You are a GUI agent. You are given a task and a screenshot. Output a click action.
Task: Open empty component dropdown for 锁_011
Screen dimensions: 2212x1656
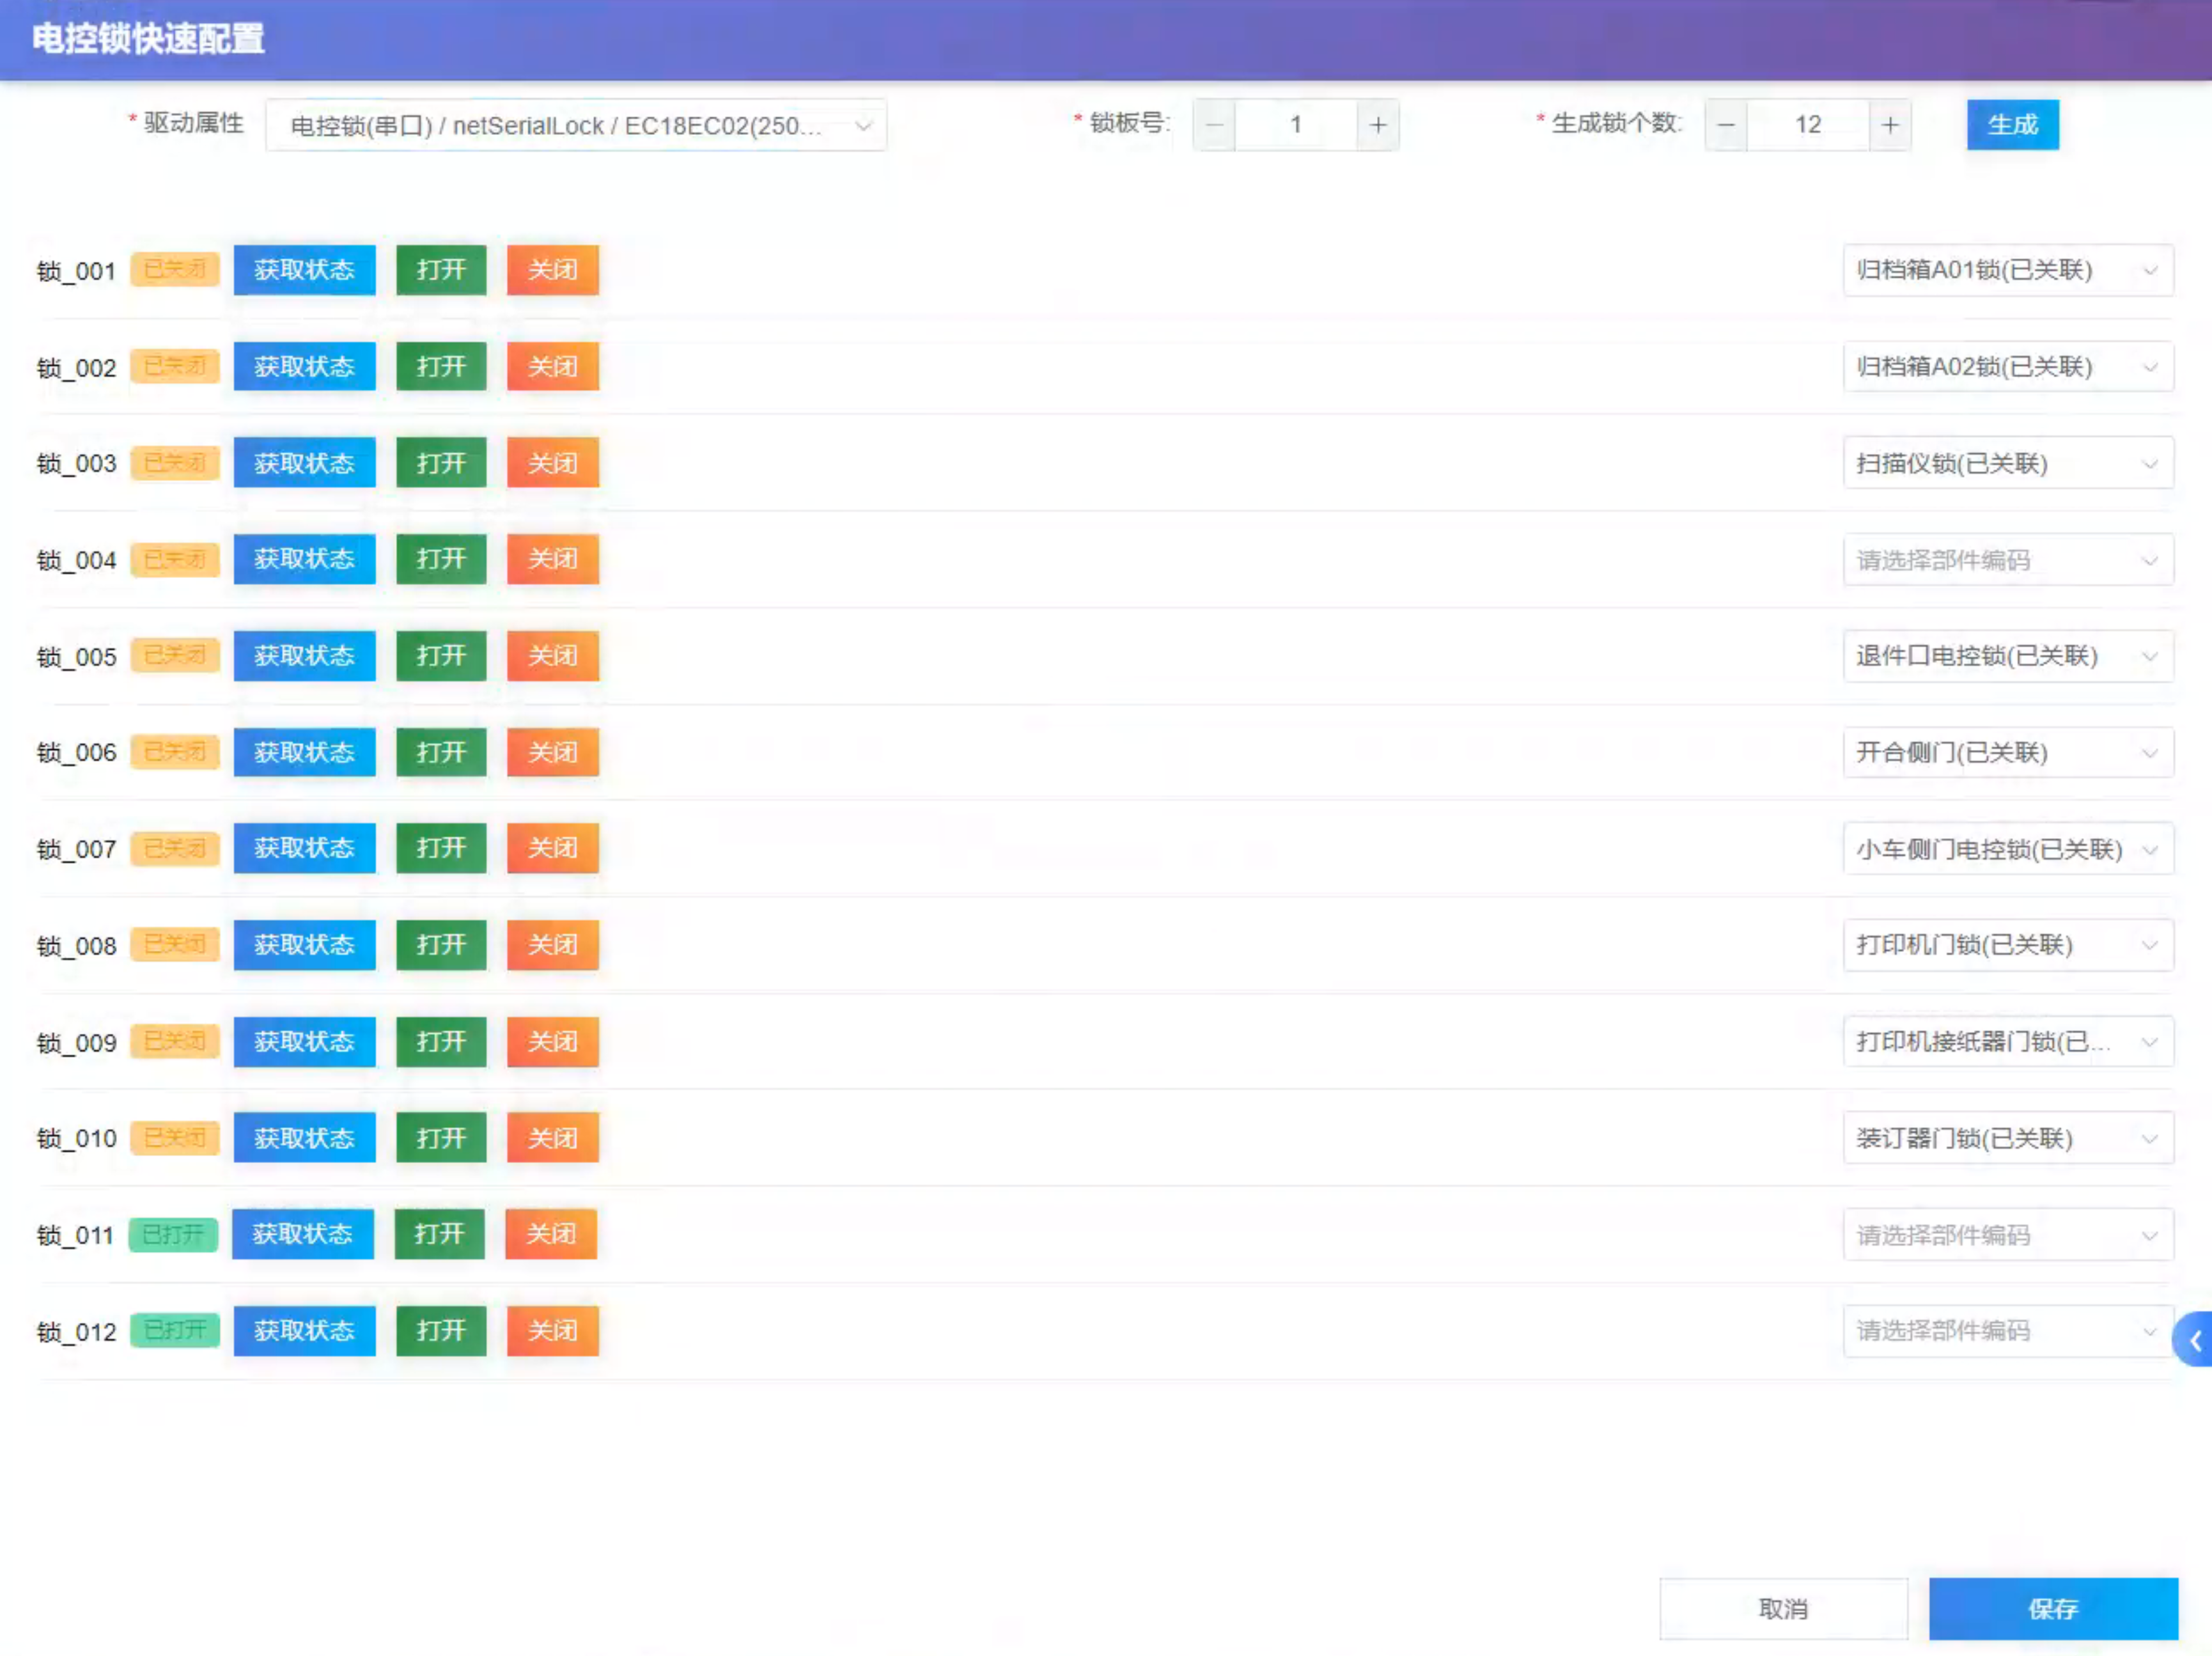coord(2008,1235)
